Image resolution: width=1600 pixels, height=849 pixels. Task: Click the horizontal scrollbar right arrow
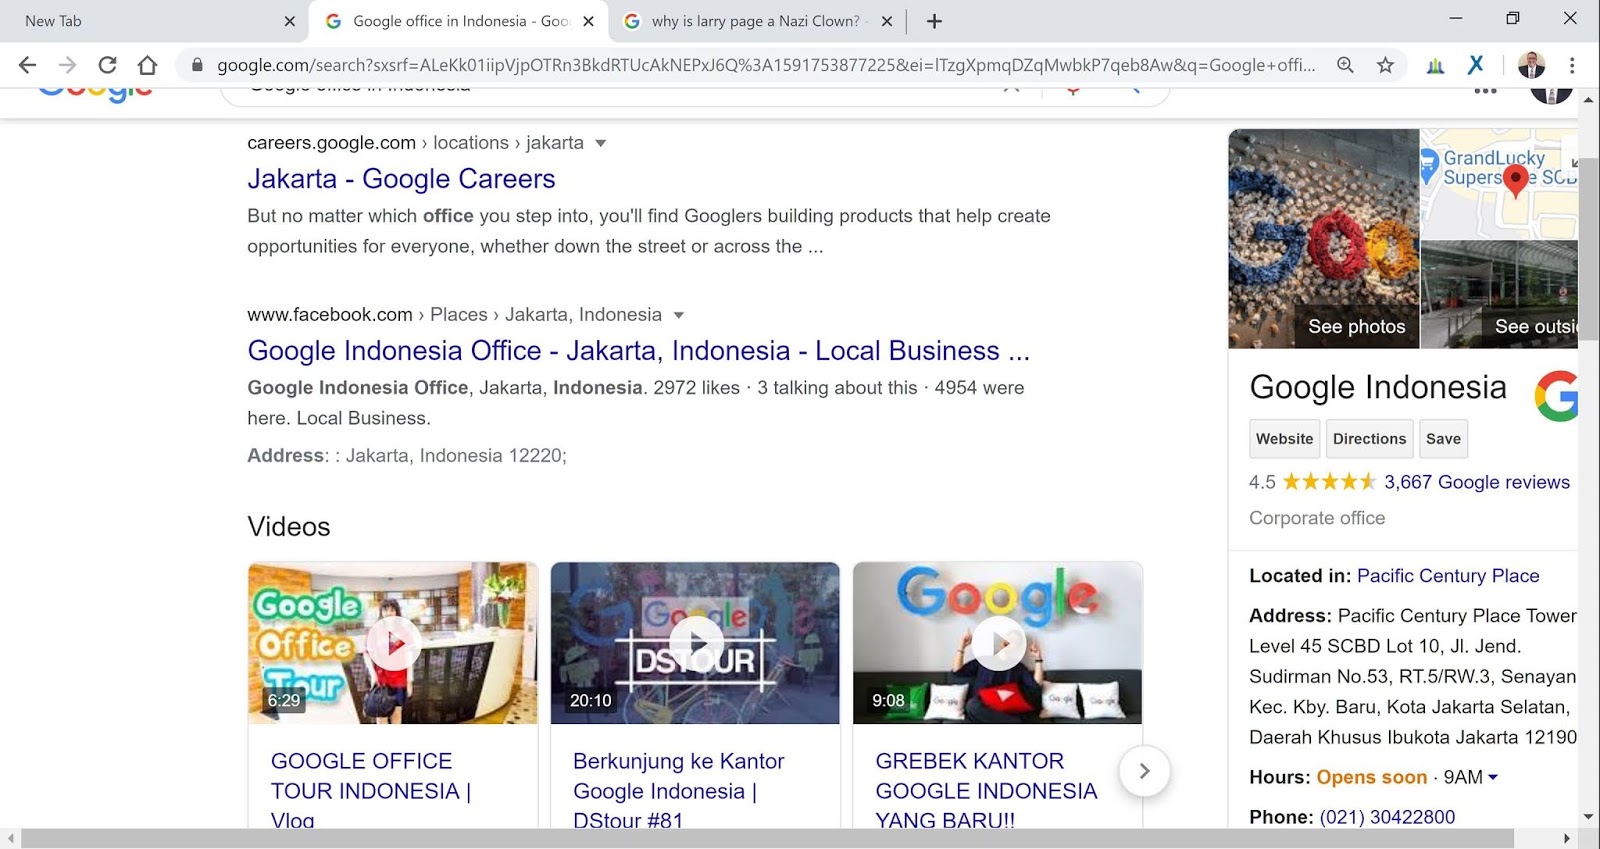point(1567,838)
